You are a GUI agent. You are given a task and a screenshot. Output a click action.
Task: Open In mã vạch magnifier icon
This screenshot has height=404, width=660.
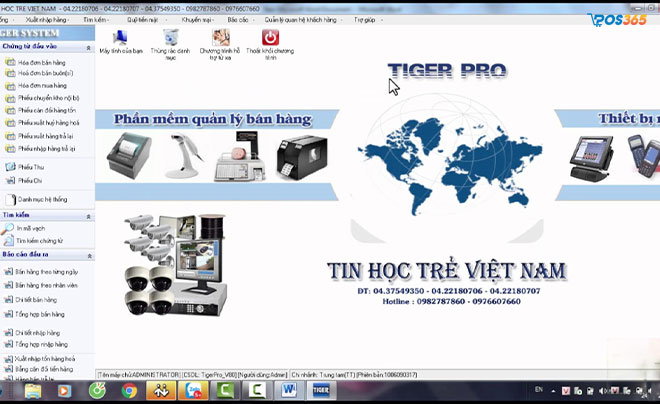coord(8,228)
